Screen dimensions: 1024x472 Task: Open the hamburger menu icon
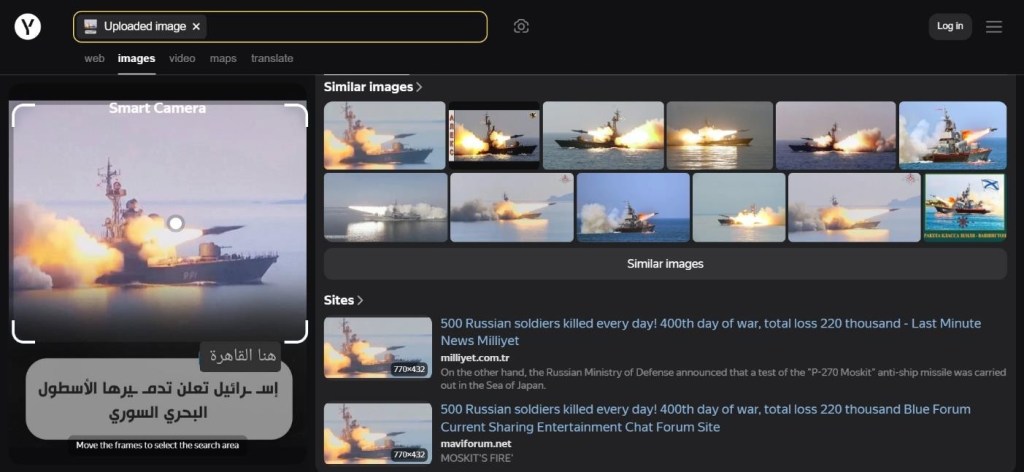point(993,27)
